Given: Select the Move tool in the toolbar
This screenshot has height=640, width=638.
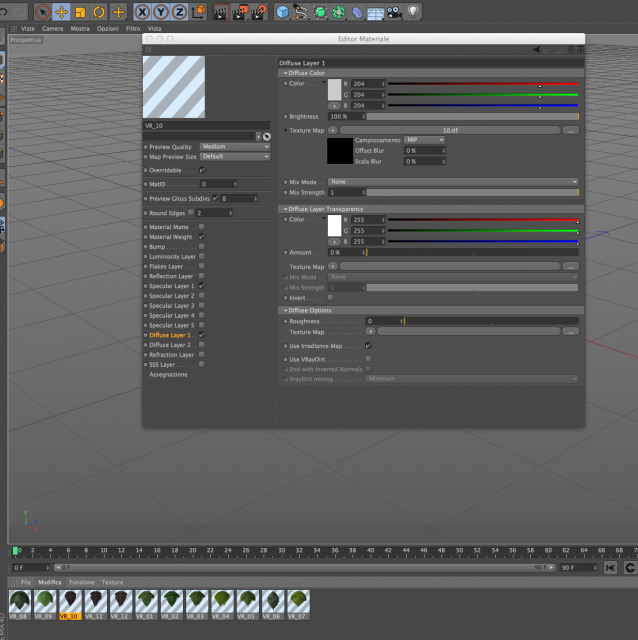Looking at the screenshot, I should (61, 12).
